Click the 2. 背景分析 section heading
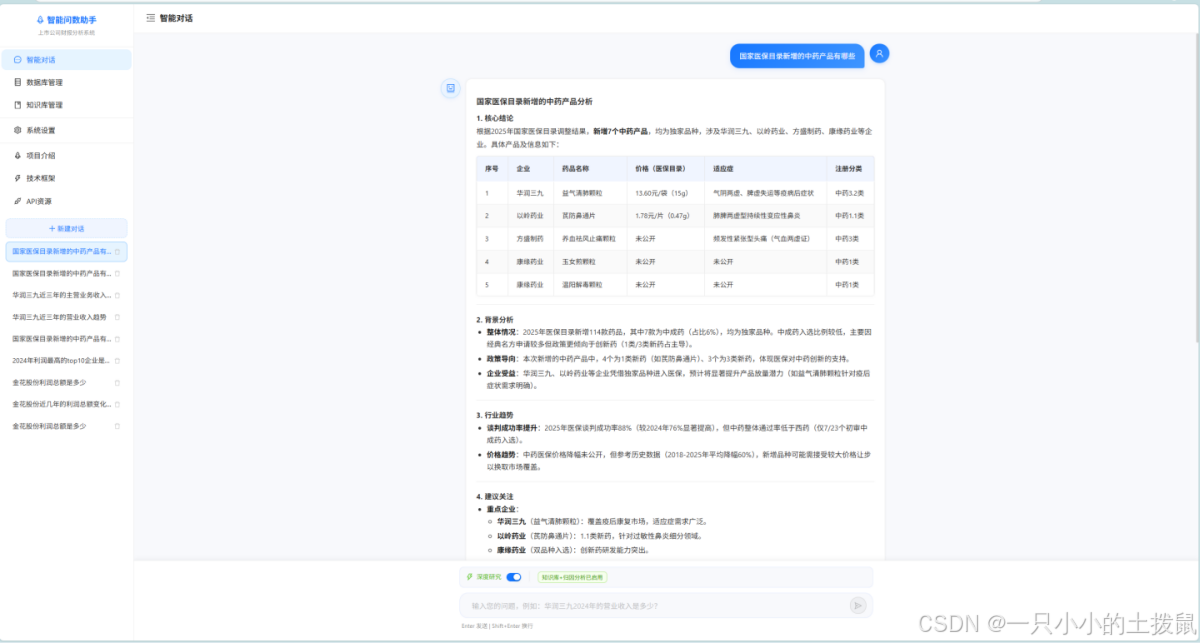This screenshot has height=643, width=1201. pos(495,320)
